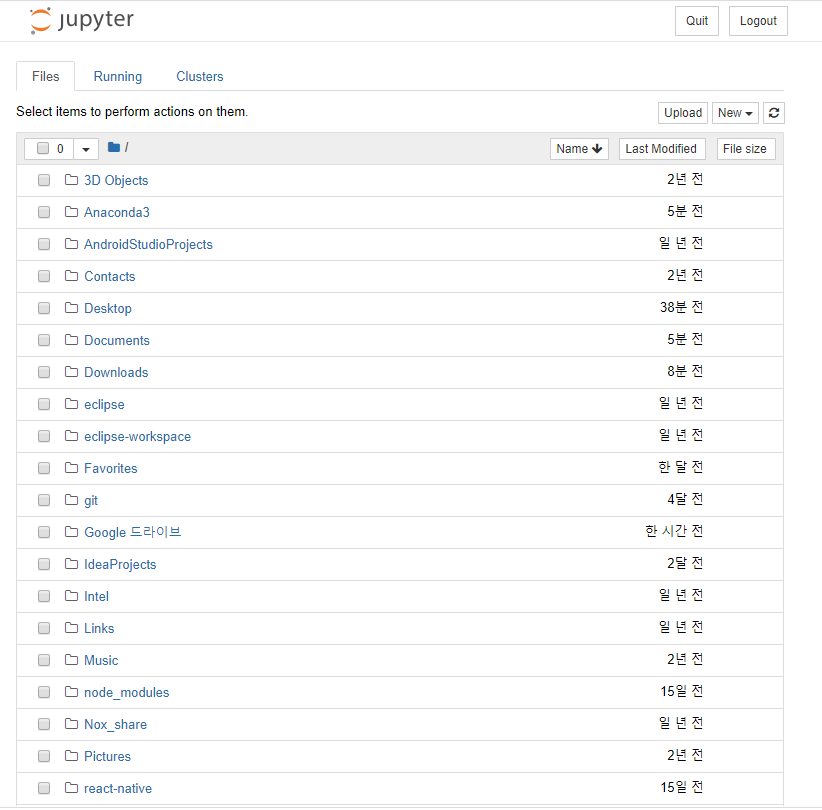Click the eclipse folder icon
Image resolution: width=822 pixels, height=810 pixels.
coord(71,404)
